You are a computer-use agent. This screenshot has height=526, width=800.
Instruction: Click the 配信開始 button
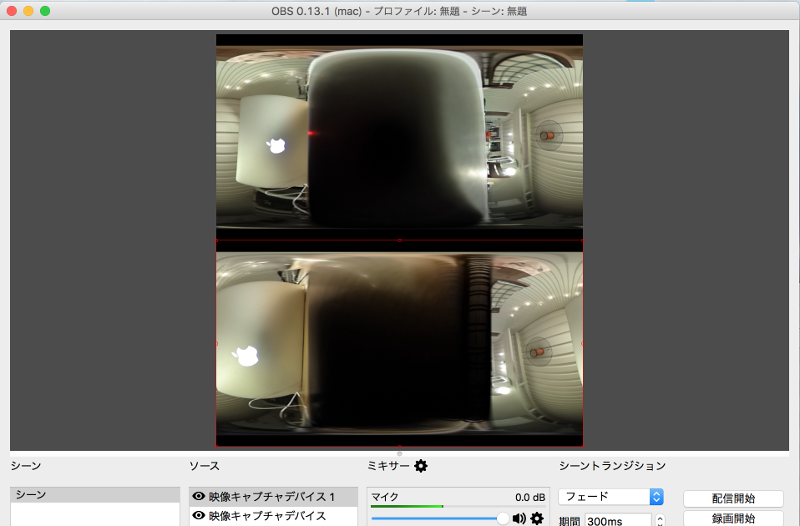[733, 498]
